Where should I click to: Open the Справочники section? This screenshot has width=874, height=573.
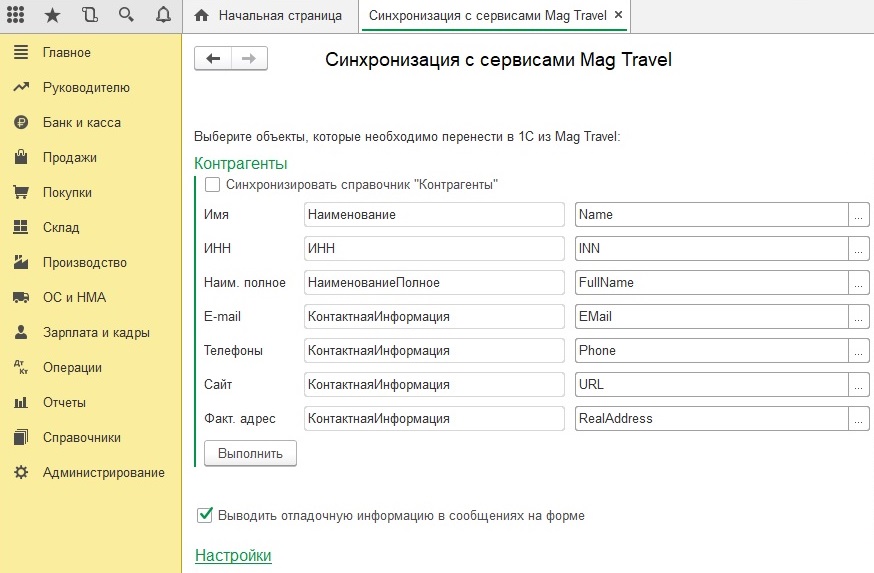click(82, 437)
